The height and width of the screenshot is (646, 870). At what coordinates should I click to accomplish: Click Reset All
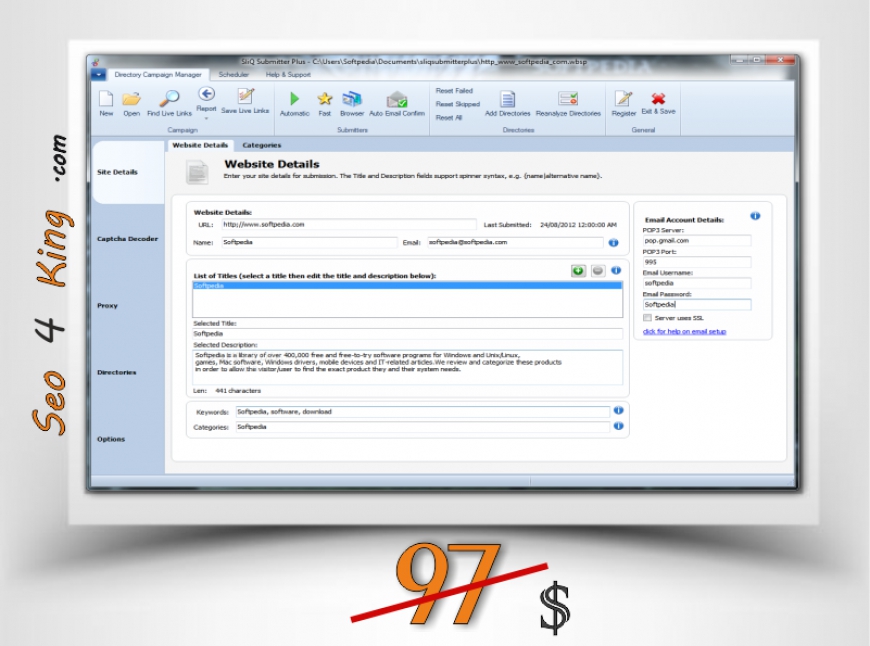[x=449, y=118]
